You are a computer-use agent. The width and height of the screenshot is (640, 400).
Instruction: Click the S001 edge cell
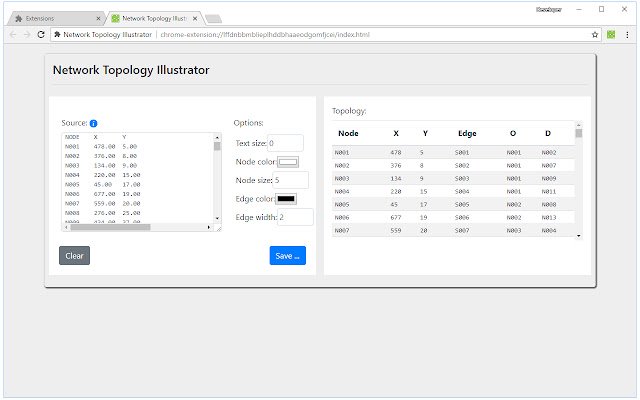pos(462,153)
